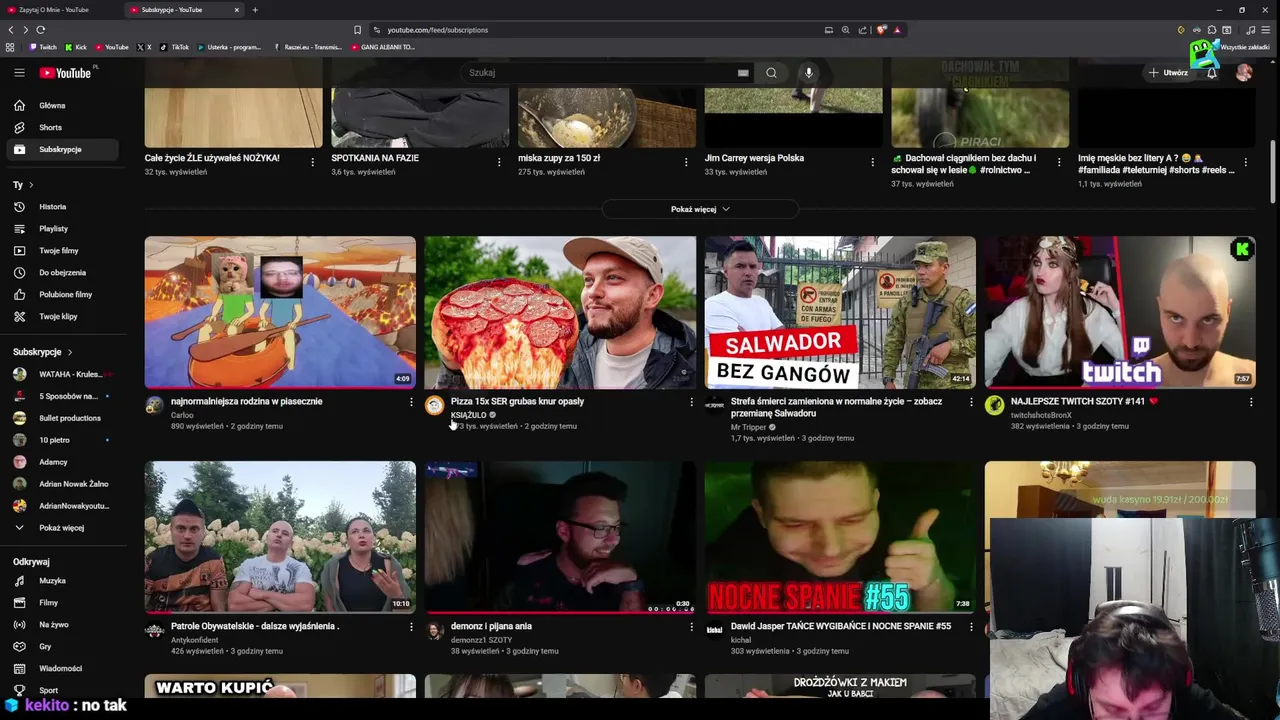1280x720 pixels.
Task: Click the Utwórz create button
Action: pos(1168,73)
